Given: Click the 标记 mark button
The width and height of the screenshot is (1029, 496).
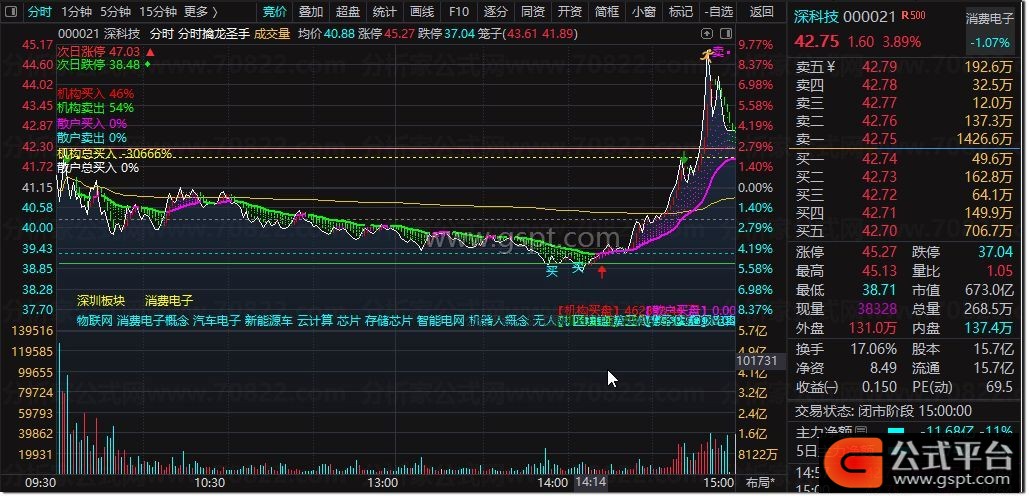Looking at the screenshot, I should 681,12.
